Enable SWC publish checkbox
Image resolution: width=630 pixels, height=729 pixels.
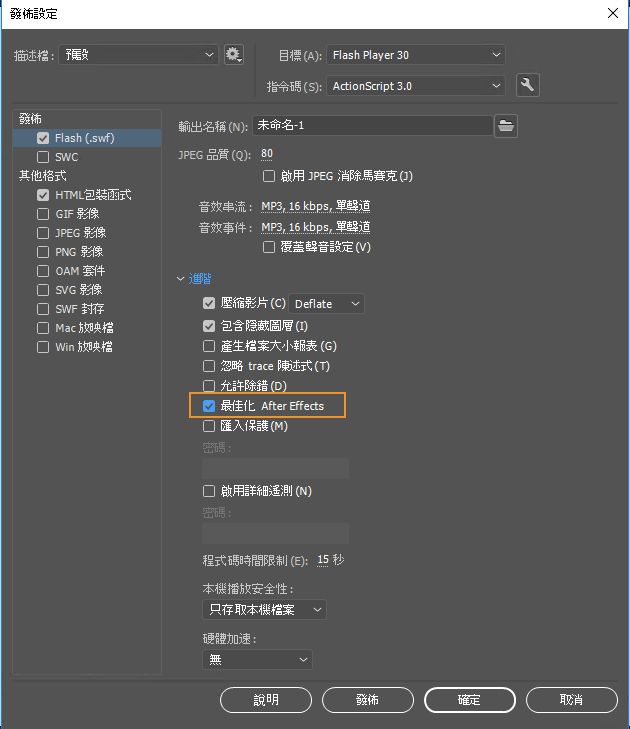pyautogui.click(x=43, y=157)
